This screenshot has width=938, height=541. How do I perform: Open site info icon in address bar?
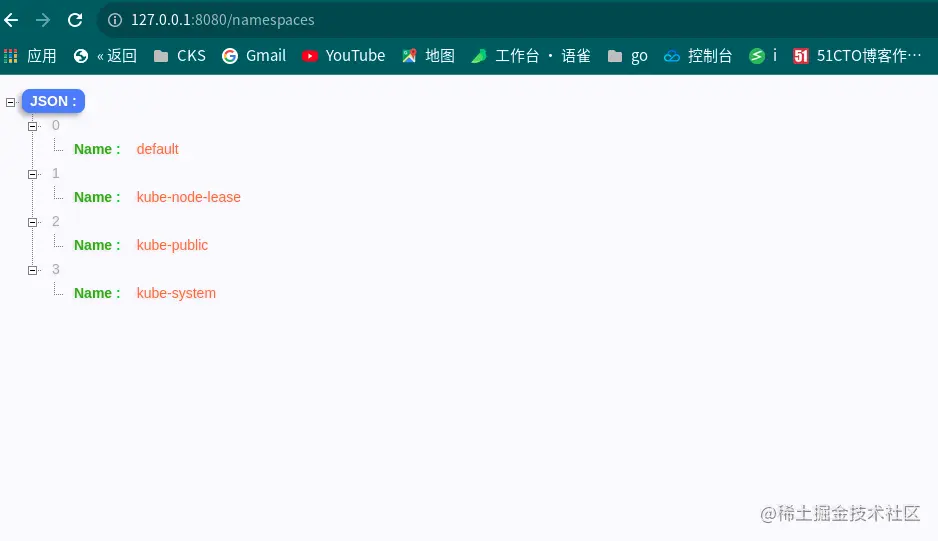[x=115, y=20]
